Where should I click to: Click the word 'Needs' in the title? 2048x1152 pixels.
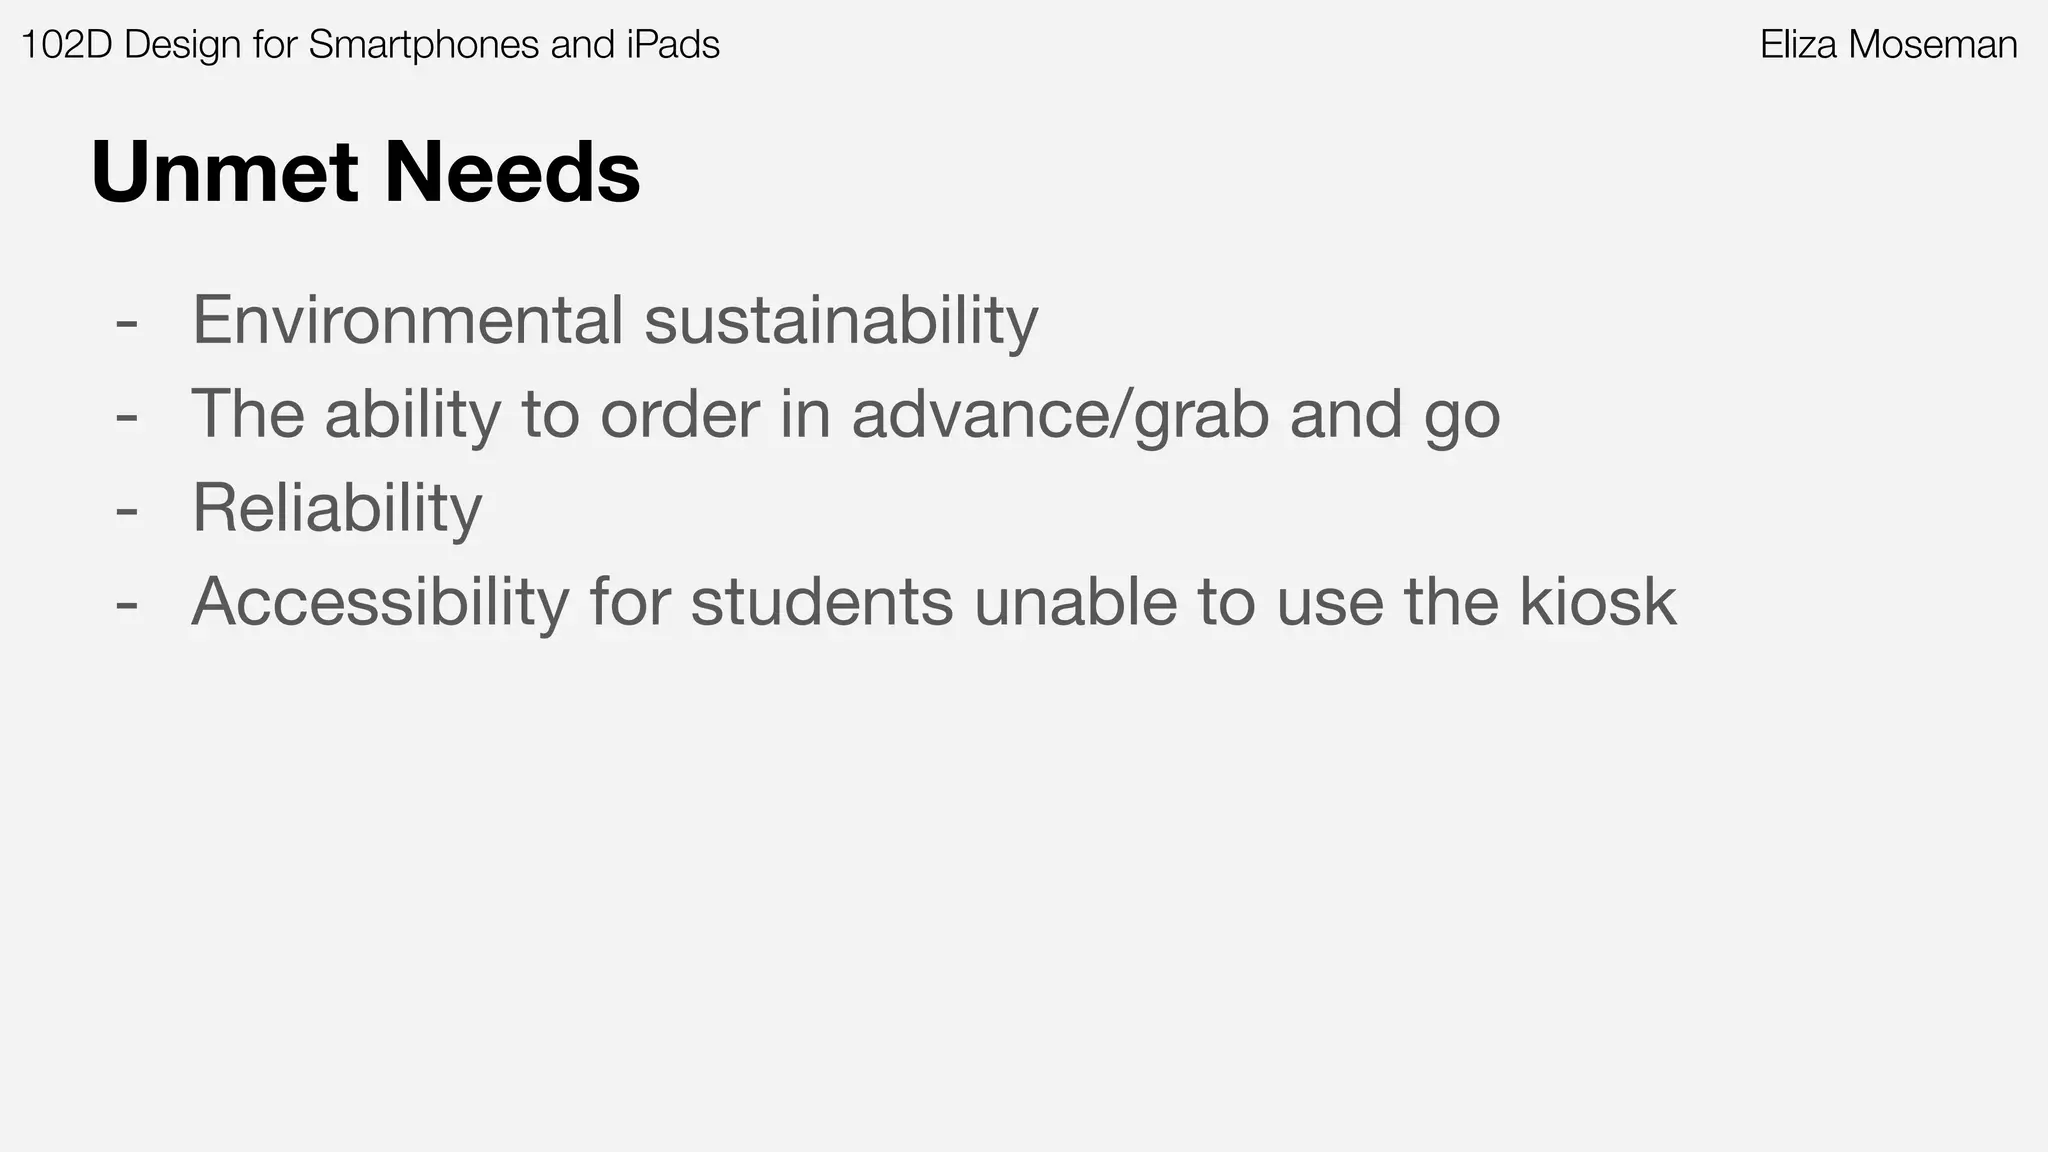(x=512, y=172)
